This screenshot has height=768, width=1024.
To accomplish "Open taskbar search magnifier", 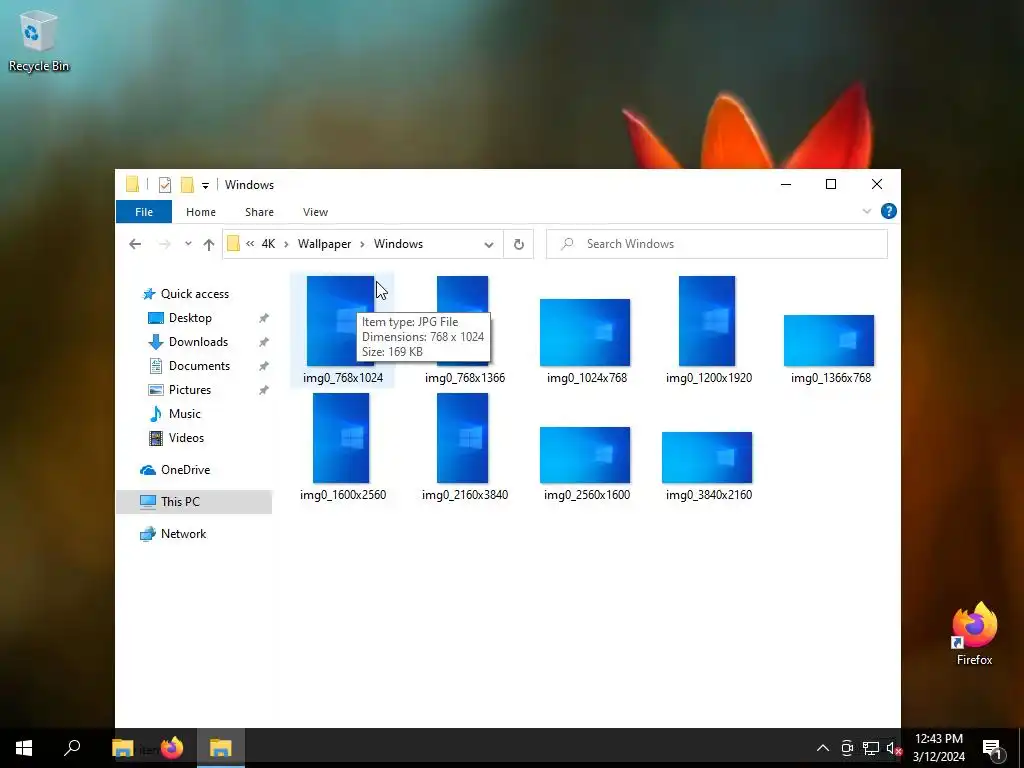I will coord(72,748).
